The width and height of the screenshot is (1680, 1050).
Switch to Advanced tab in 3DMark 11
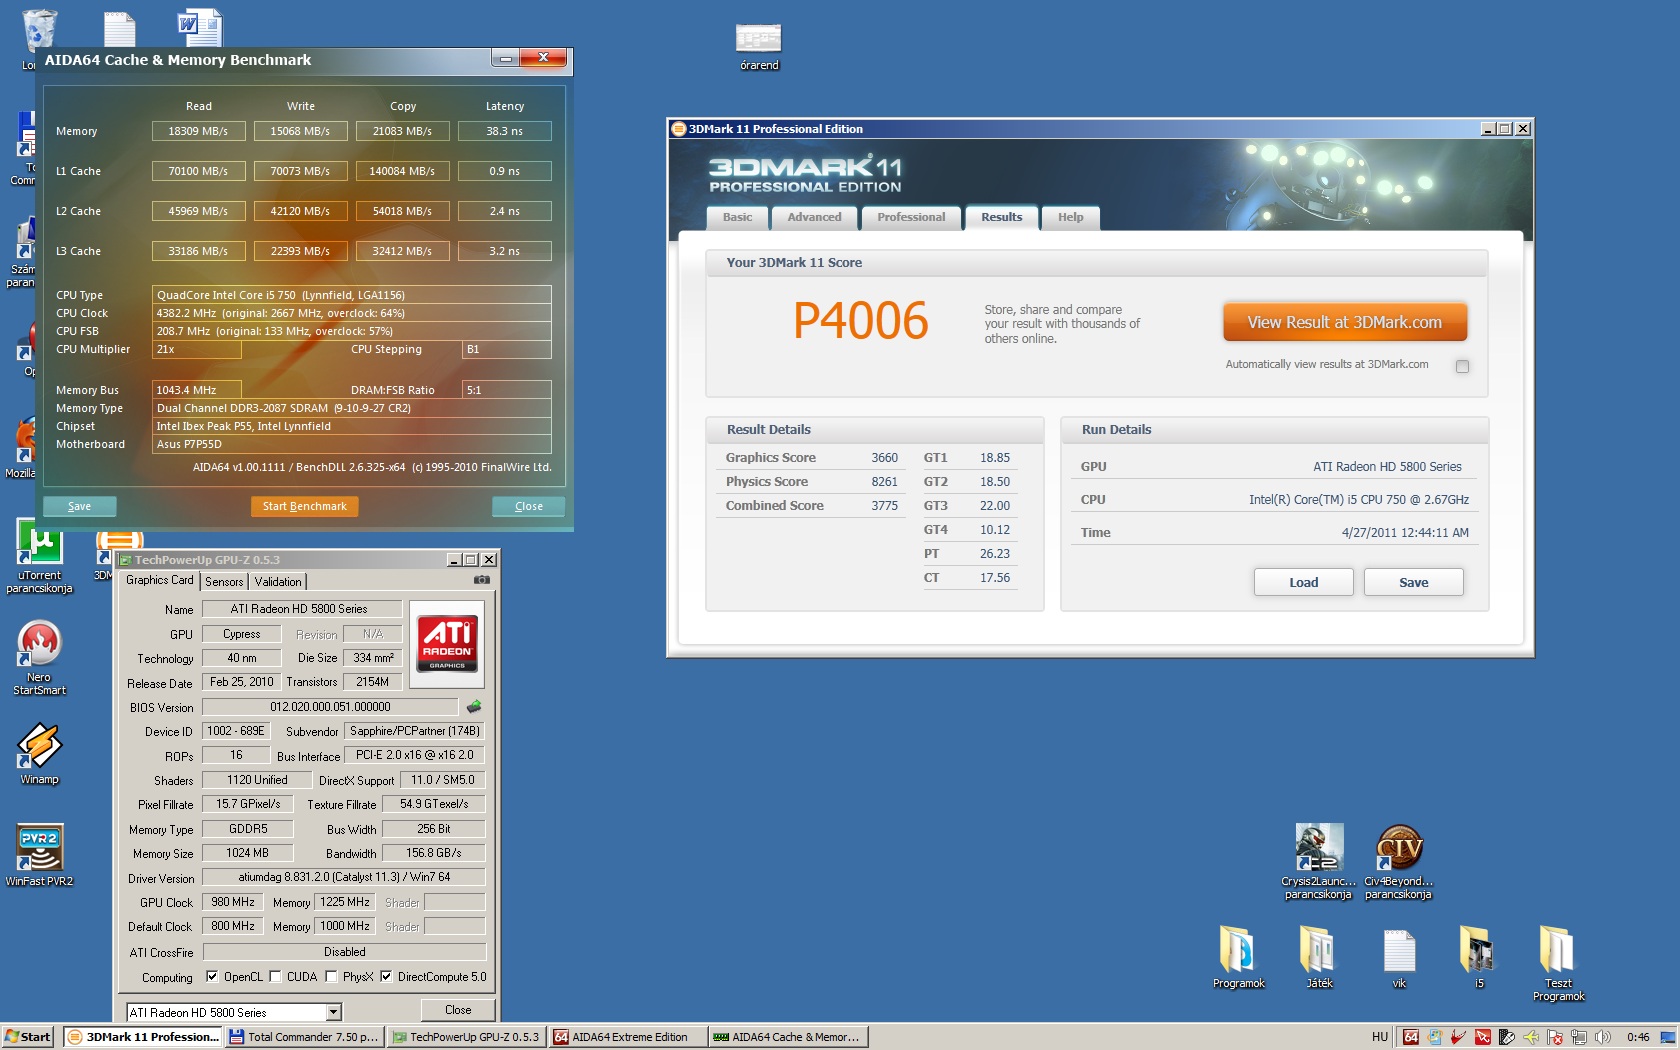pos(814,218)
